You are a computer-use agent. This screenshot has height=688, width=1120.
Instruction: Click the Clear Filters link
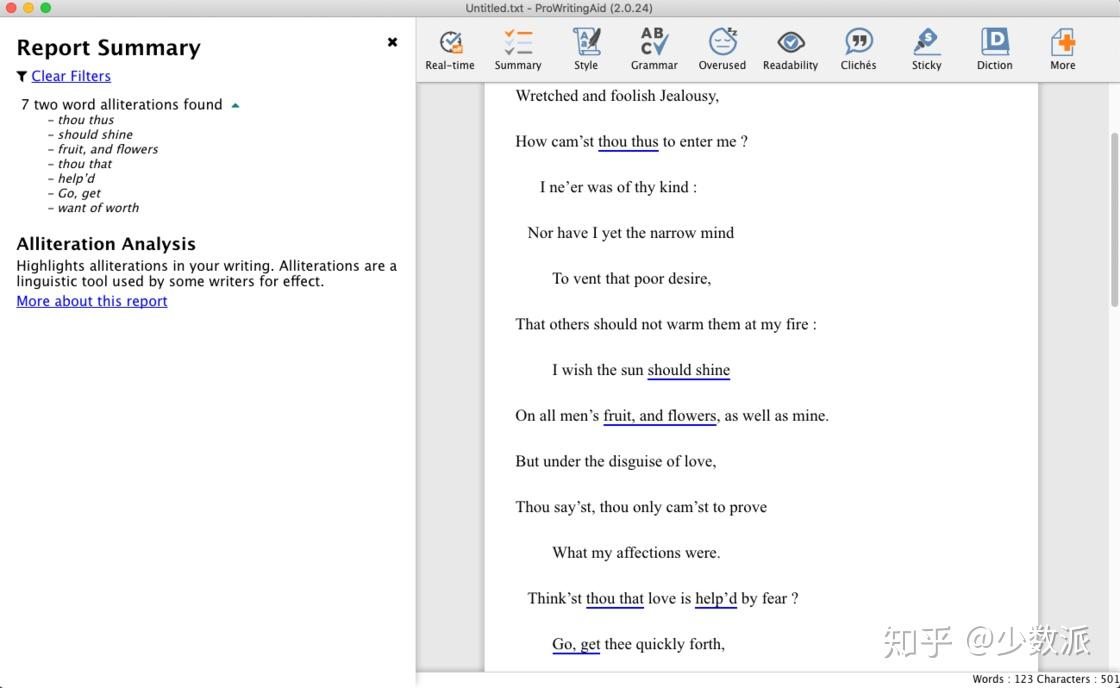point(71,76)
